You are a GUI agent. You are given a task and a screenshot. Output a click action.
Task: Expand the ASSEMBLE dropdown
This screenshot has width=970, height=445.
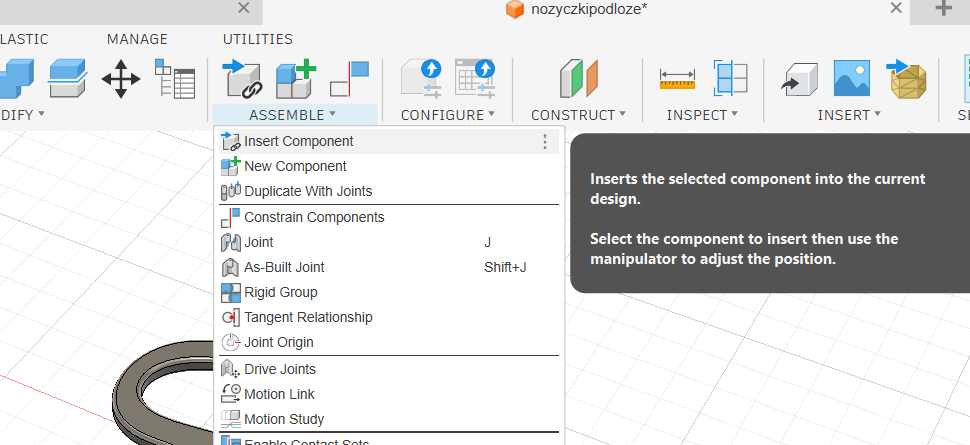click(292, 115)
